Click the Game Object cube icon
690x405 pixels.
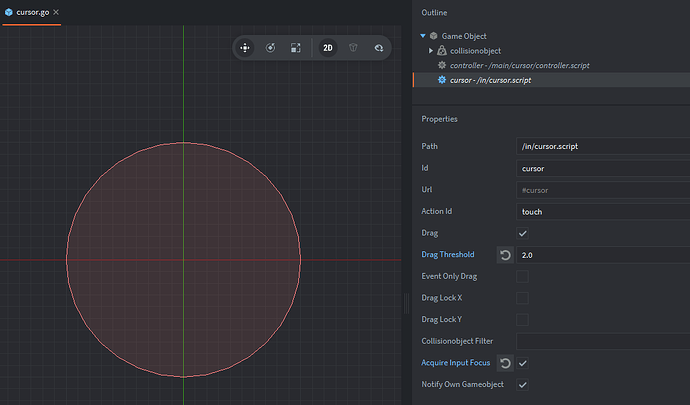(x=433, y=36)
